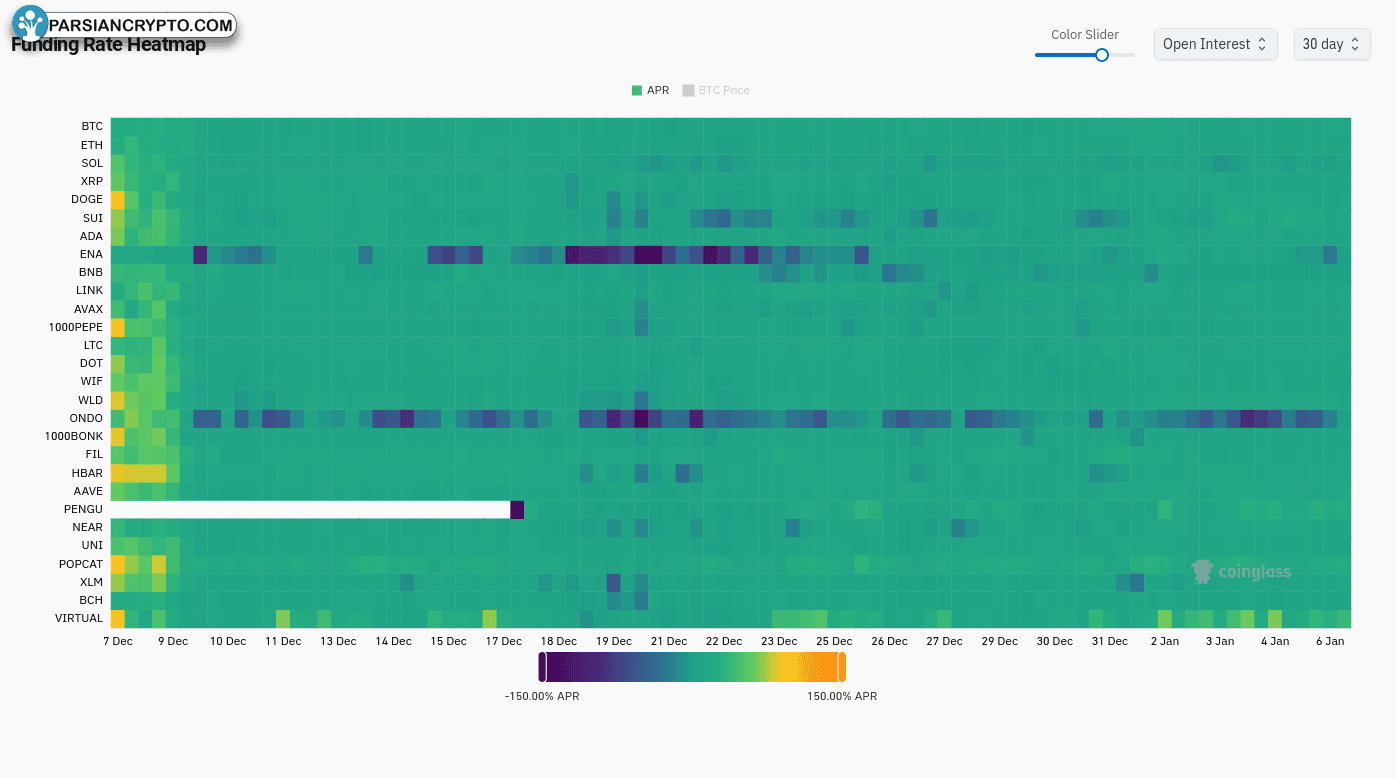
Task: Click the XRP row label
Action: 92,181
